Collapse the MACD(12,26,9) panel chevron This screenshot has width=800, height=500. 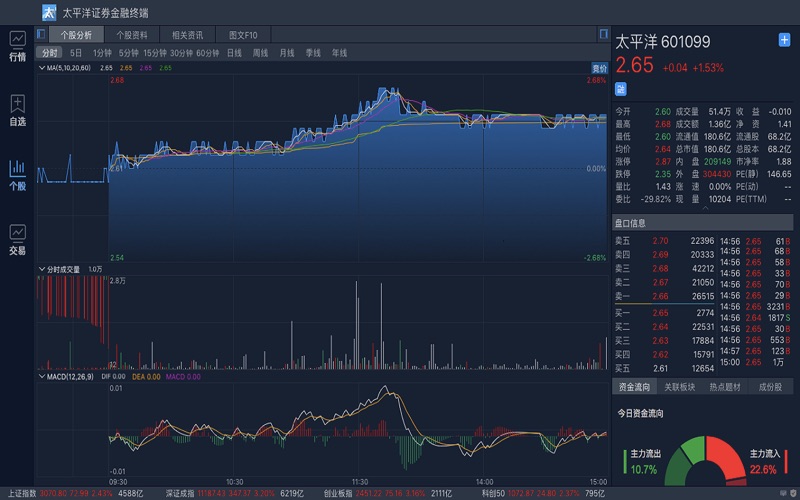point(42,377)
